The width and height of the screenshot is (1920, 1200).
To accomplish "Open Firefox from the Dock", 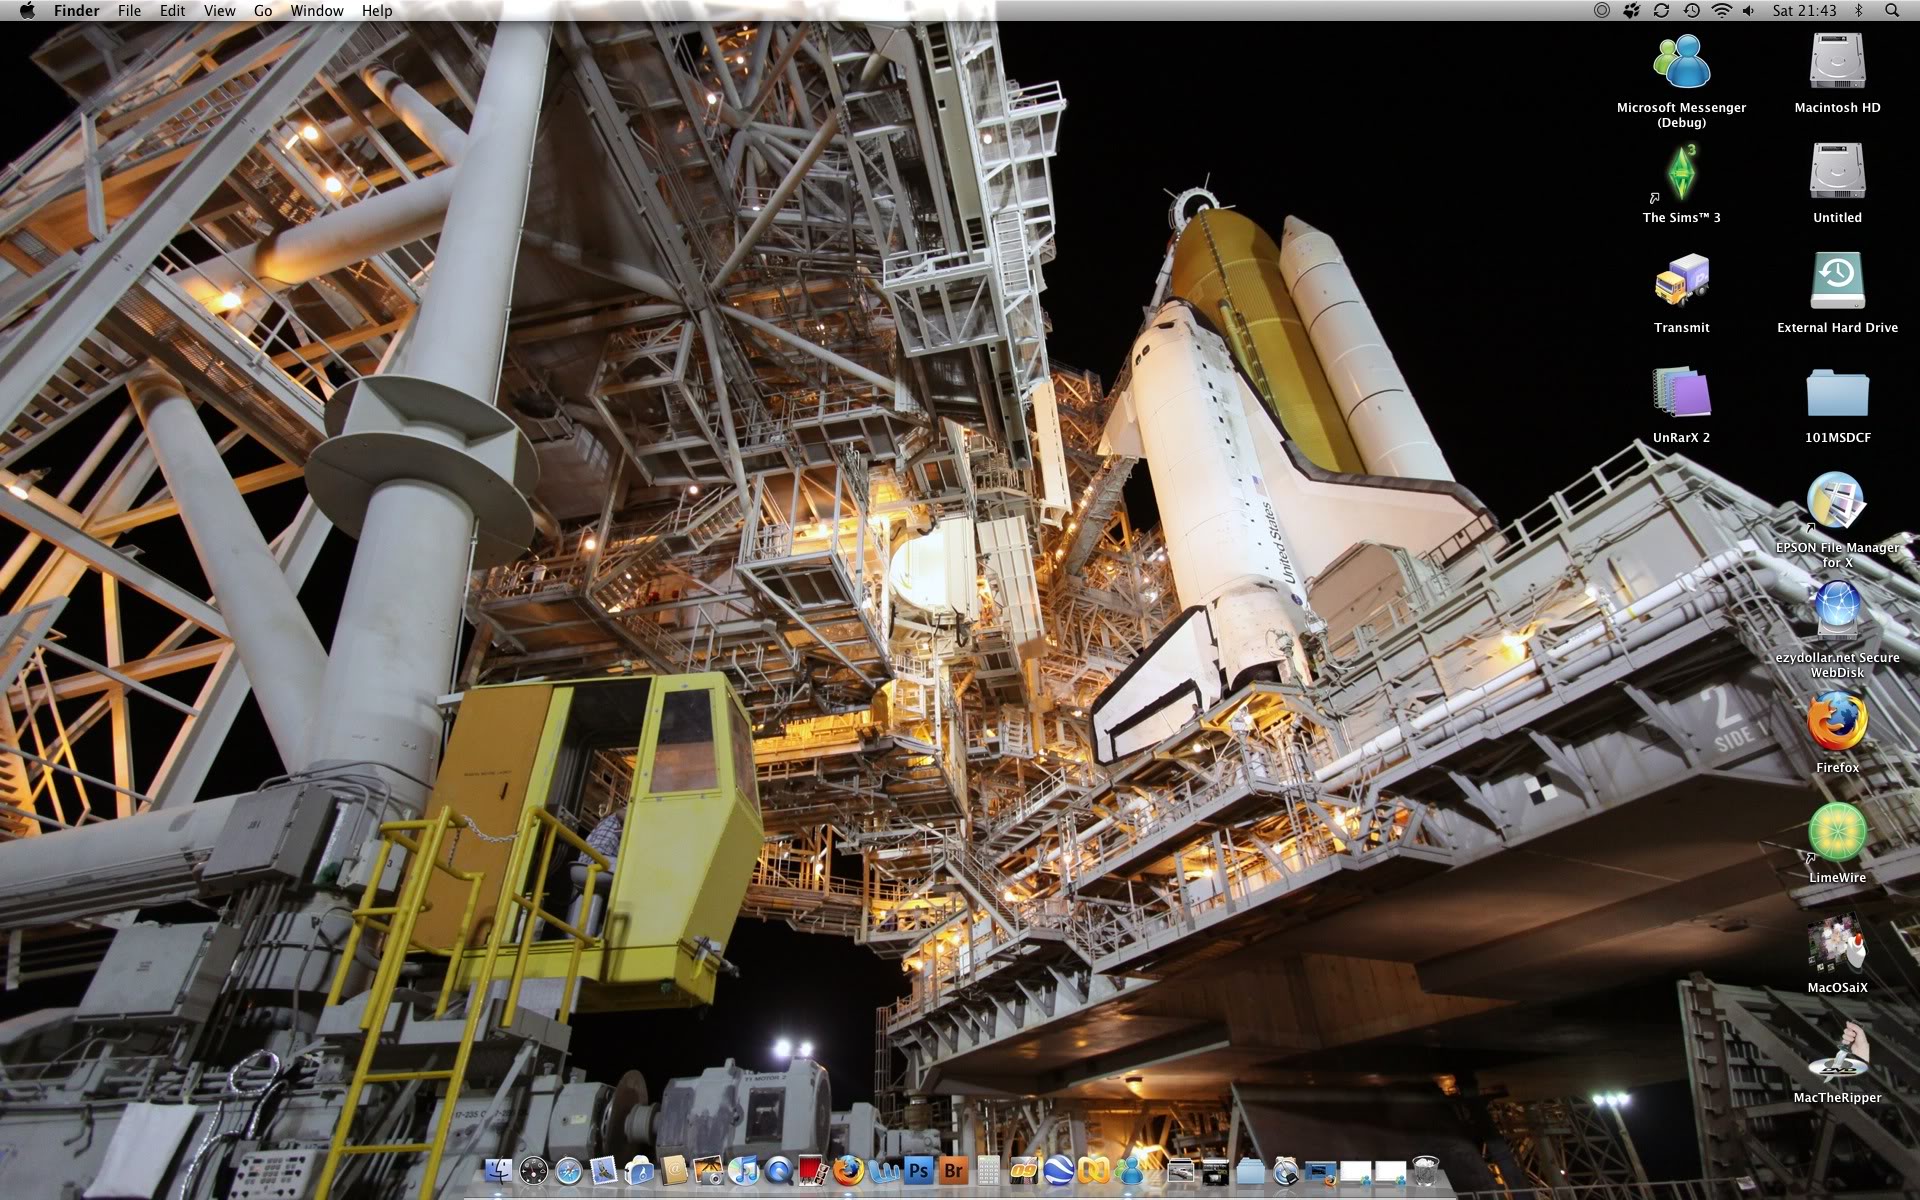I will tap(846, 1172).
